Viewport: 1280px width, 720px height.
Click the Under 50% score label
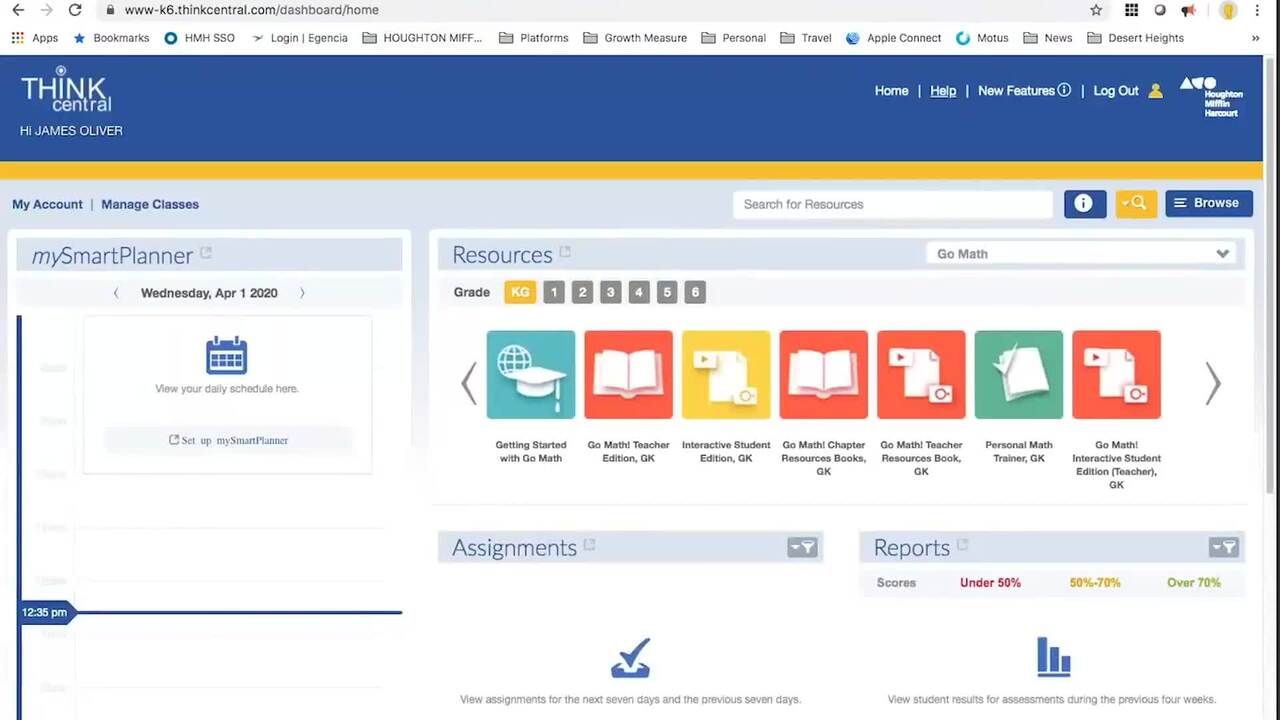coord(990,583)
